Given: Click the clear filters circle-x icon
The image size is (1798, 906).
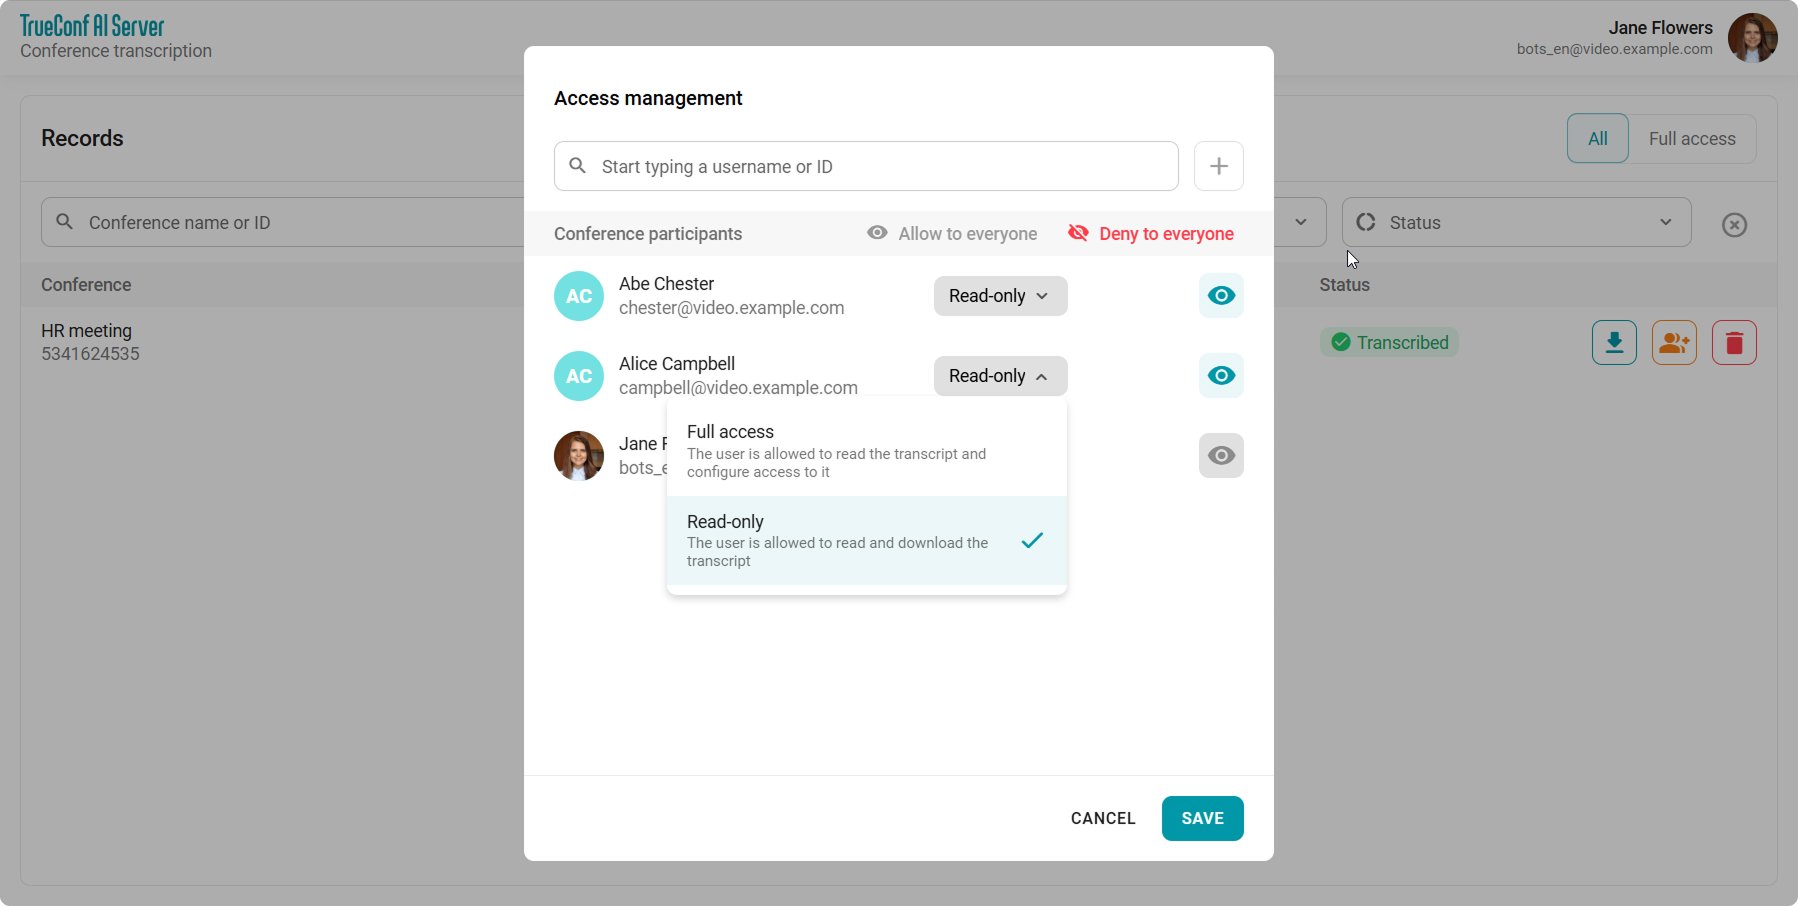Looking at the screenshot, I should [1734, 225].
